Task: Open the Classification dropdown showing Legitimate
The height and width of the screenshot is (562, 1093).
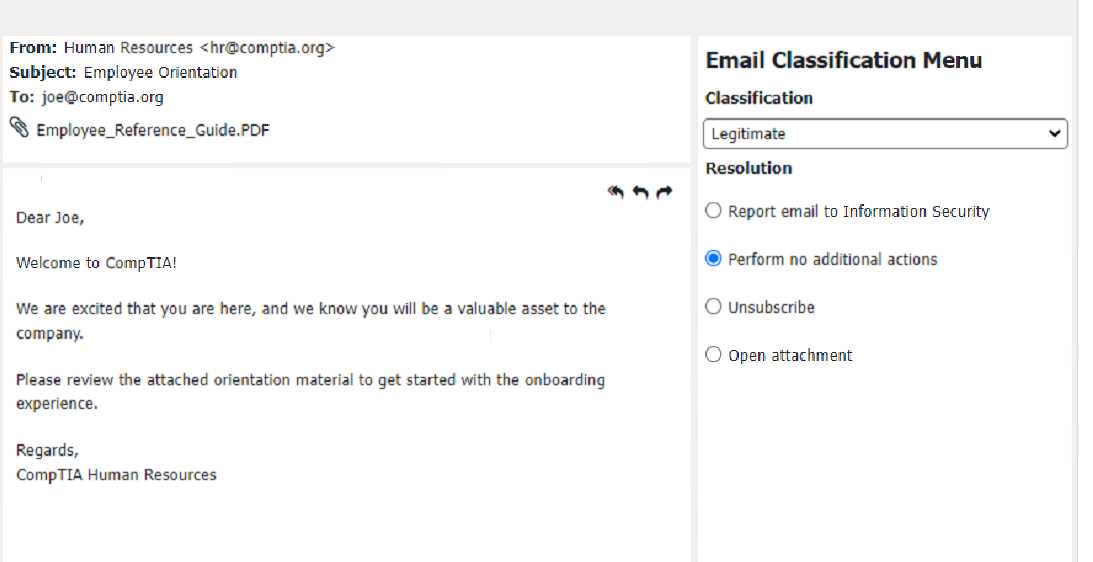Action: coord(885,134)
